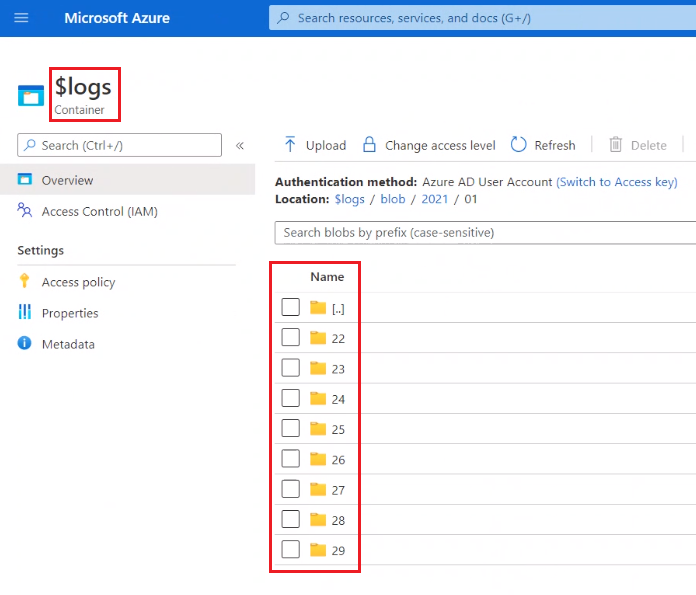Image resolution: width=696 pixels, height=595 pixels.
Task: Select folder 27 using its checkbox
Action: coord(290,489)
